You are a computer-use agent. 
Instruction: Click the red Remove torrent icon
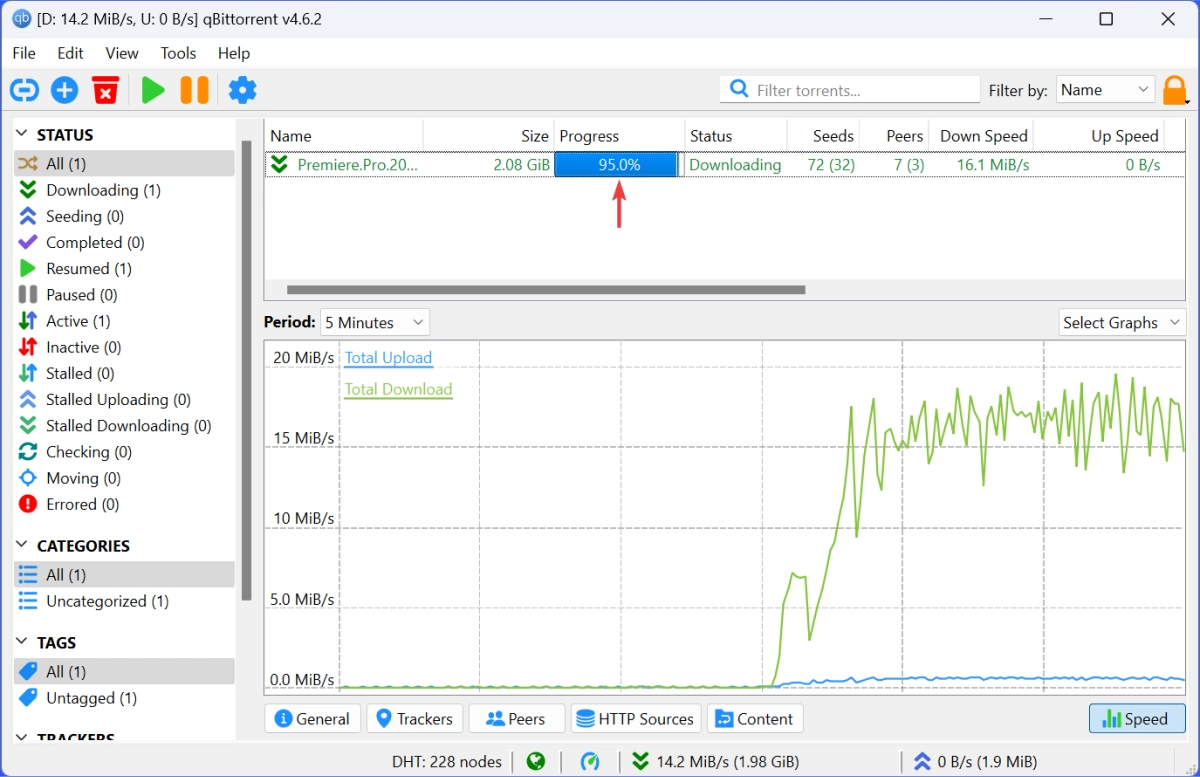click(105, 90)
